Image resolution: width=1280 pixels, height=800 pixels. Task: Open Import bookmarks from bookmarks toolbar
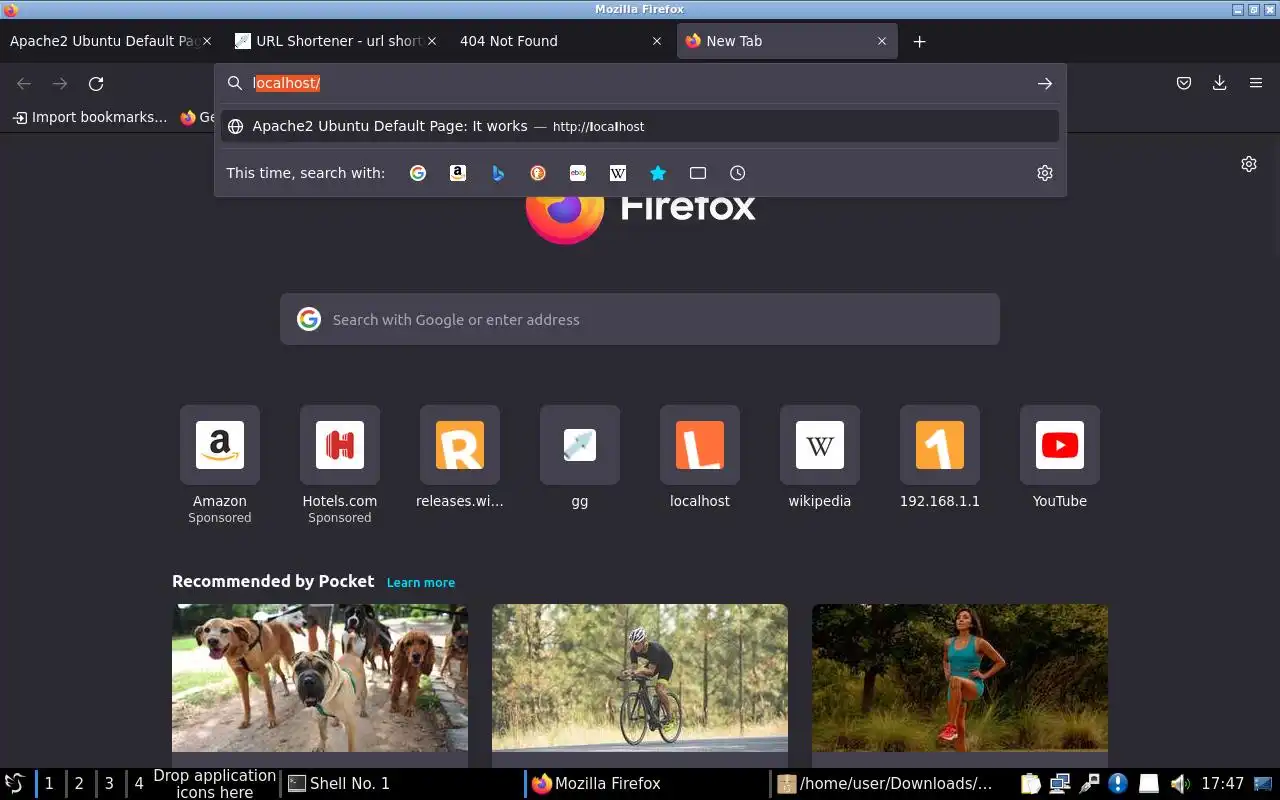pyautogui.click(x=90, y=117)
